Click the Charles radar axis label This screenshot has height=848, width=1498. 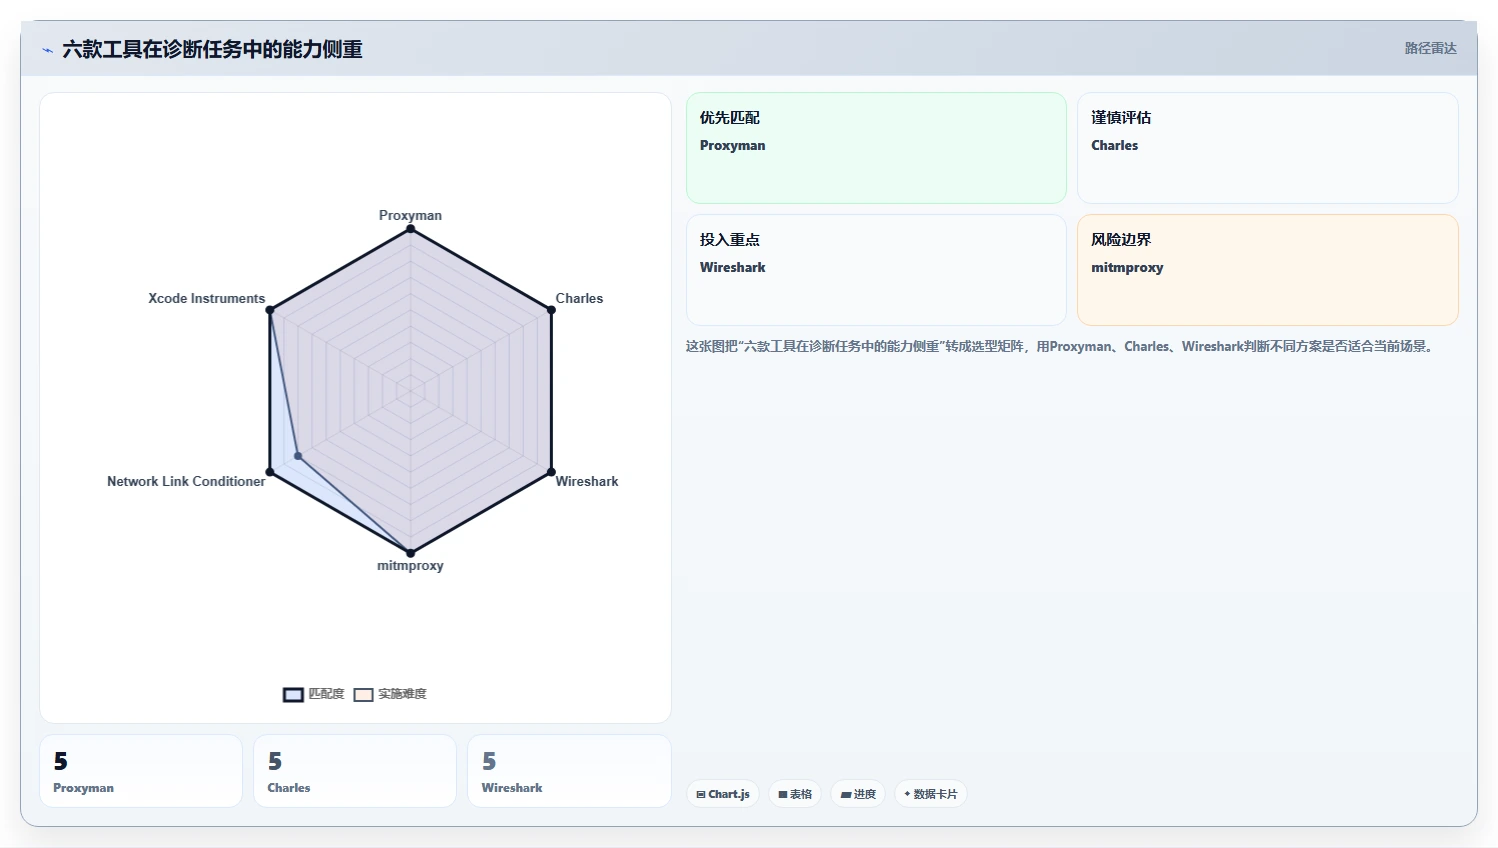pos(579,298)
